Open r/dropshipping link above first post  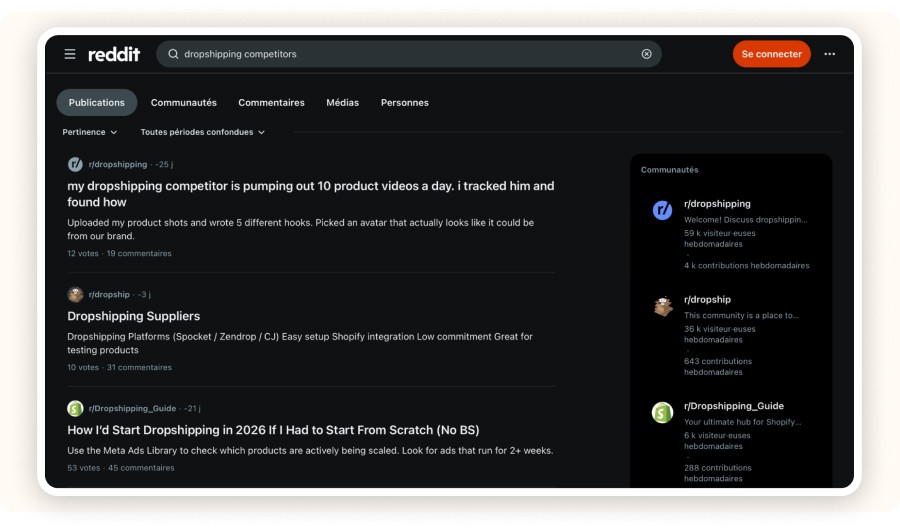tap(118, 164)
